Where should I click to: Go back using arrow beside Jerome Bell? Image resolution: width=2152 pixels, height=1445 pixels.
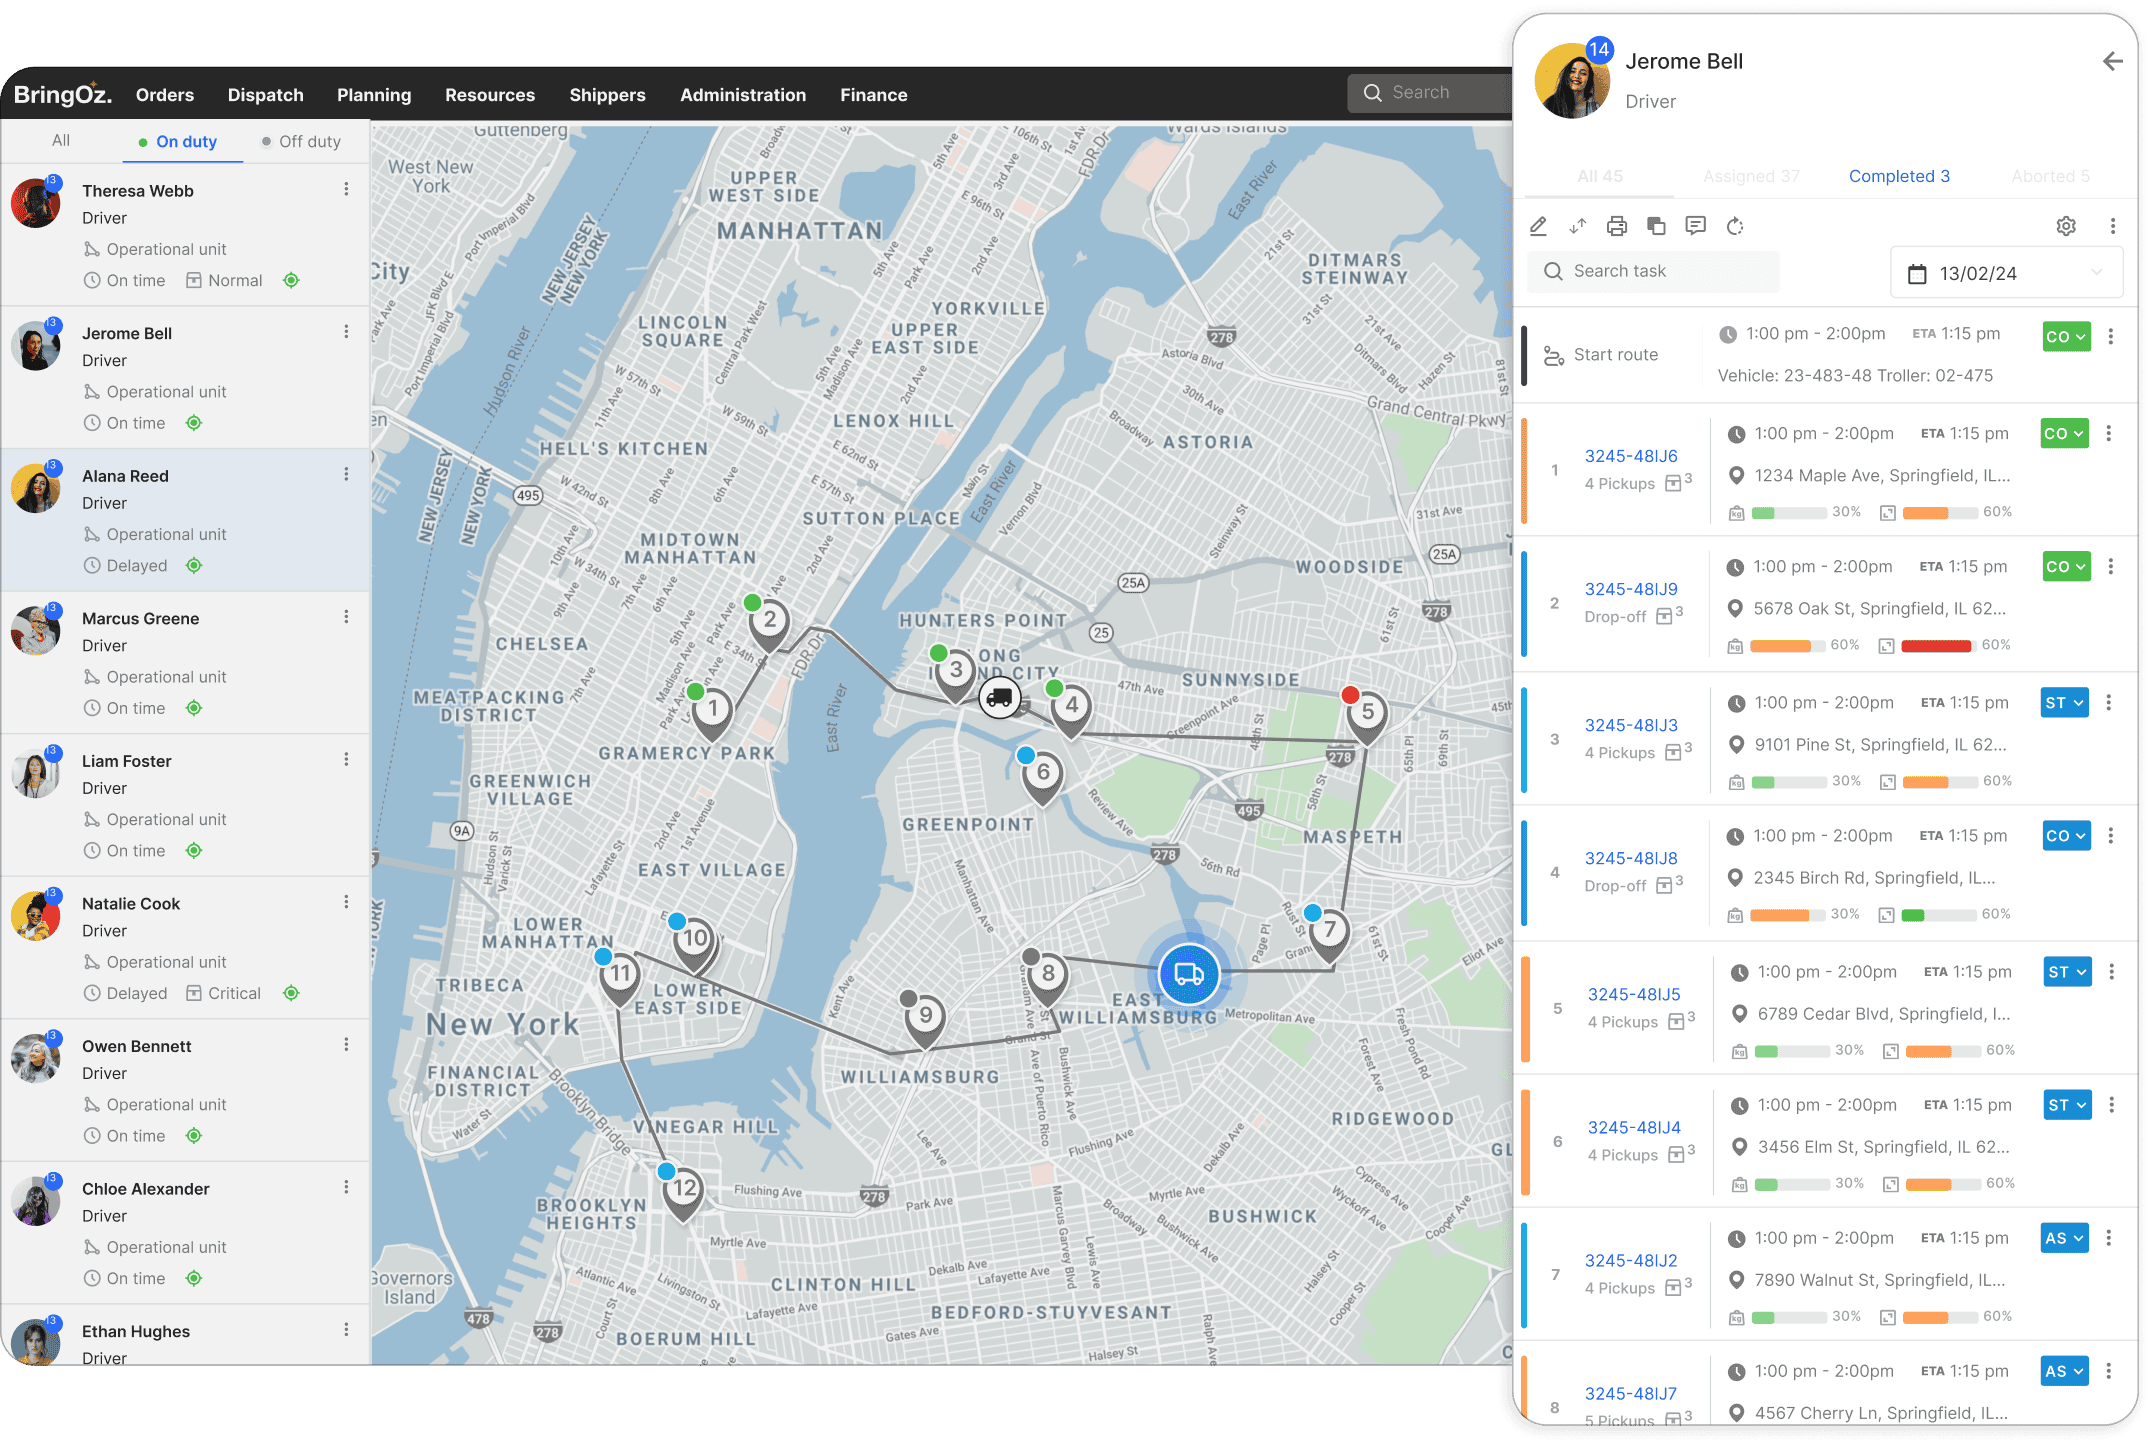2112,61
